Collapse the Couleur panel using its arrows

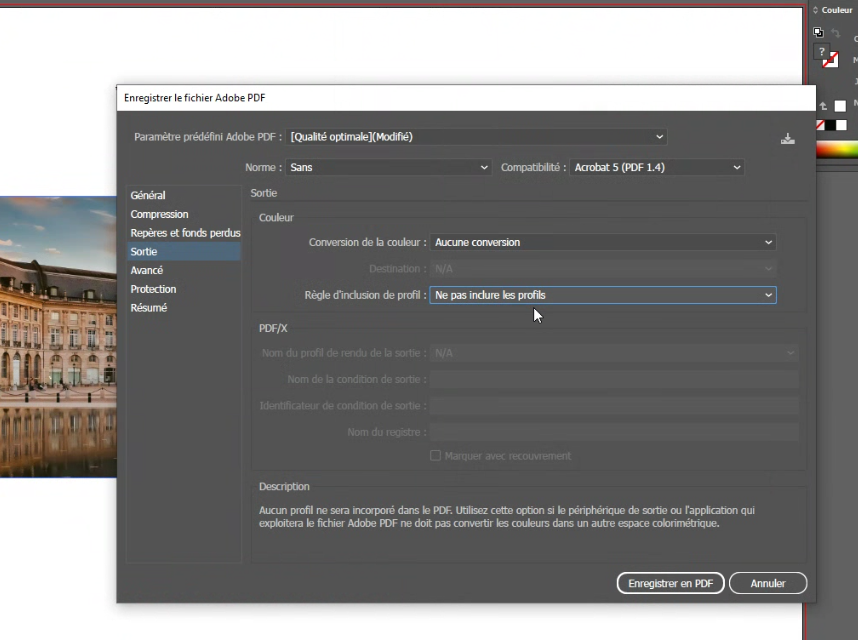point(815,10)
